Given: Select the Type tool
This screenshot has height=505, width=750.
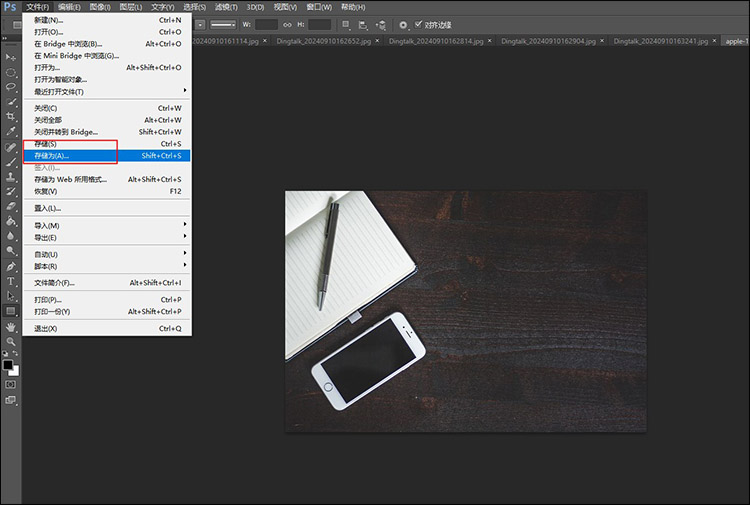Looking at the screenshot, I should (x=11, y=281).
